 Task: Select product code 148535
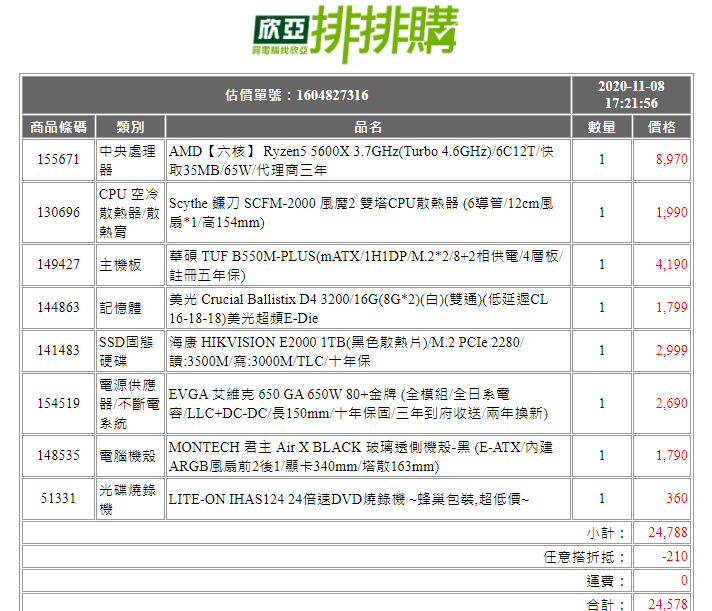59,456
